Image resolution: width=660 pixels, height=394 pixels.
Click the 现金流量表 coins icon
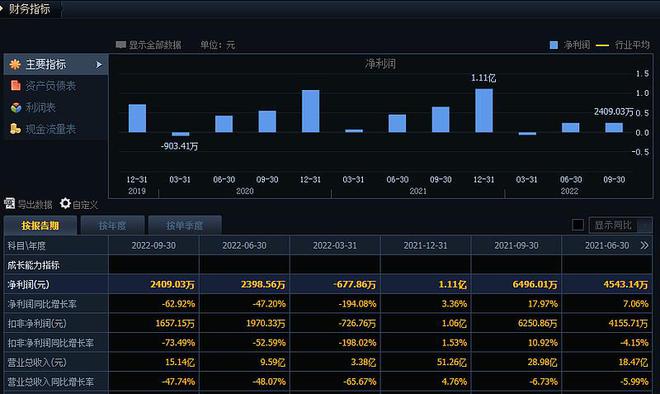[x=16, y=129]
